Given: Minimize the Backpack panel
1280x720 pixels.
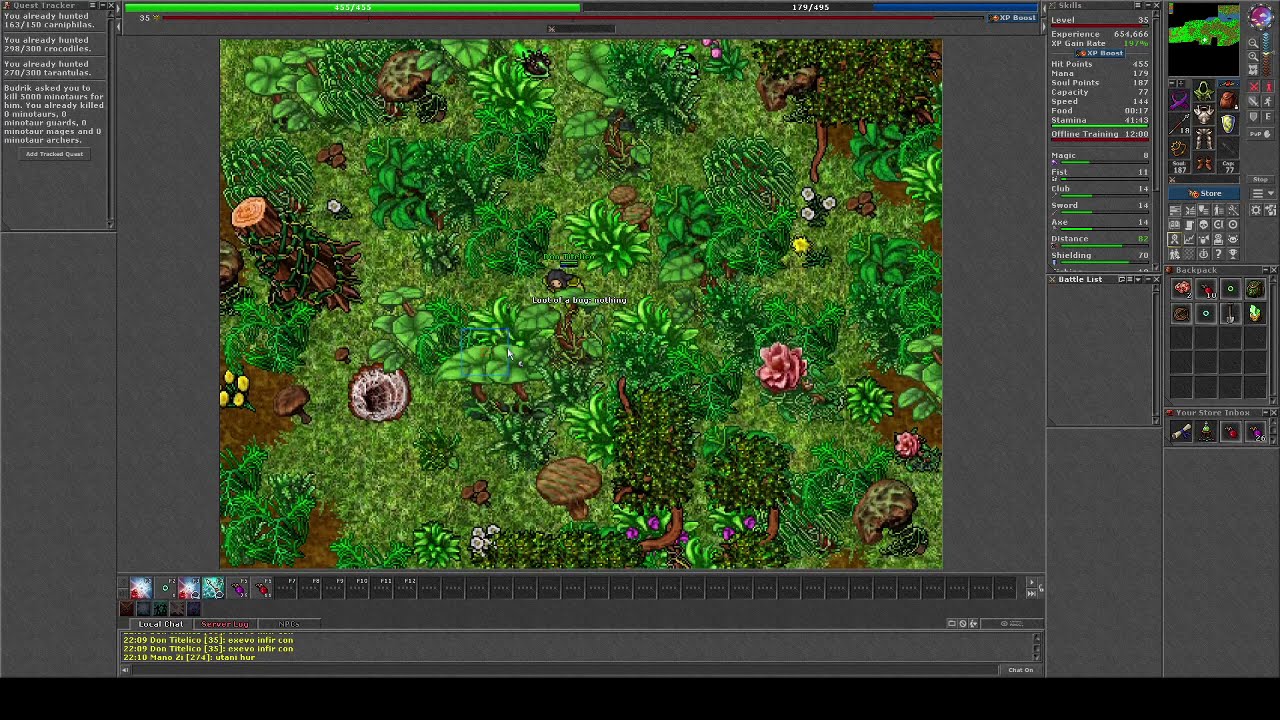Looking at the screenshot, I should (x=1265, y=270).
